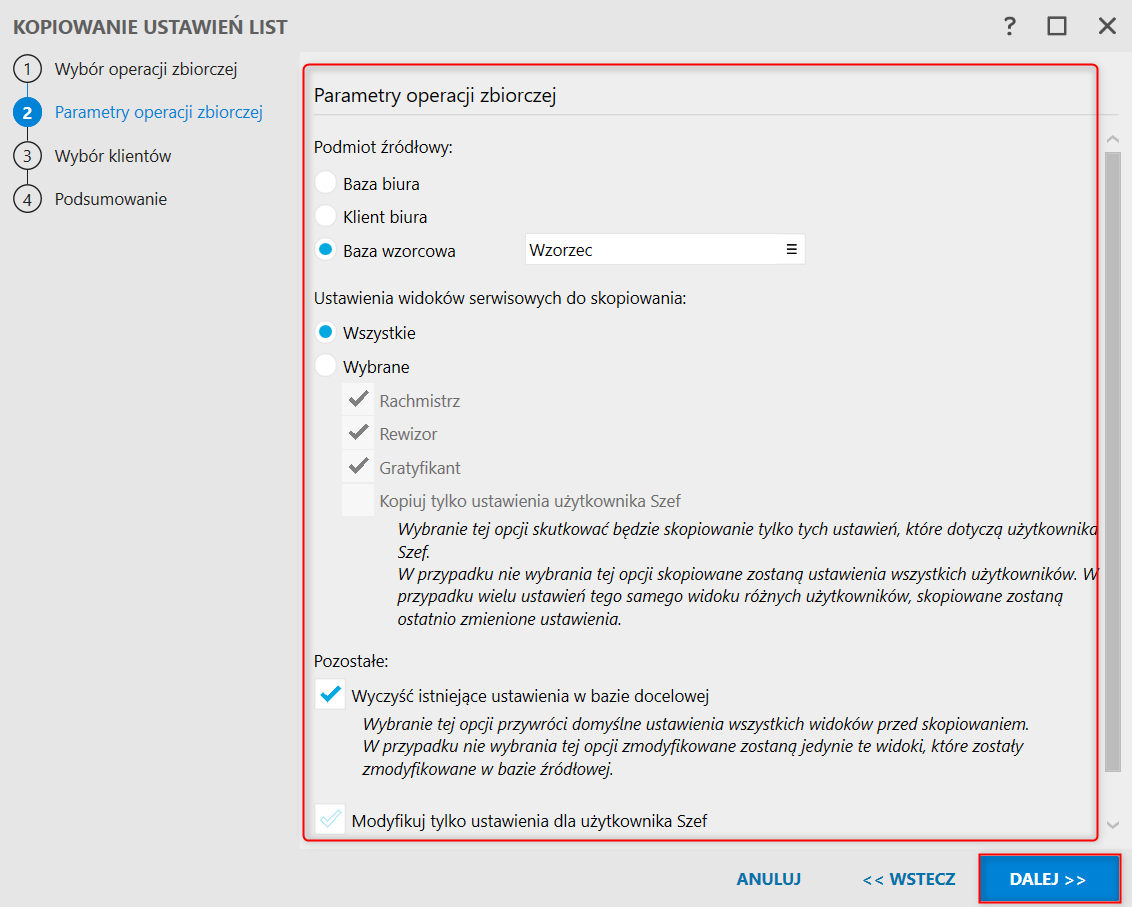Click the DALEJ >> button

tap(1048, 880)
